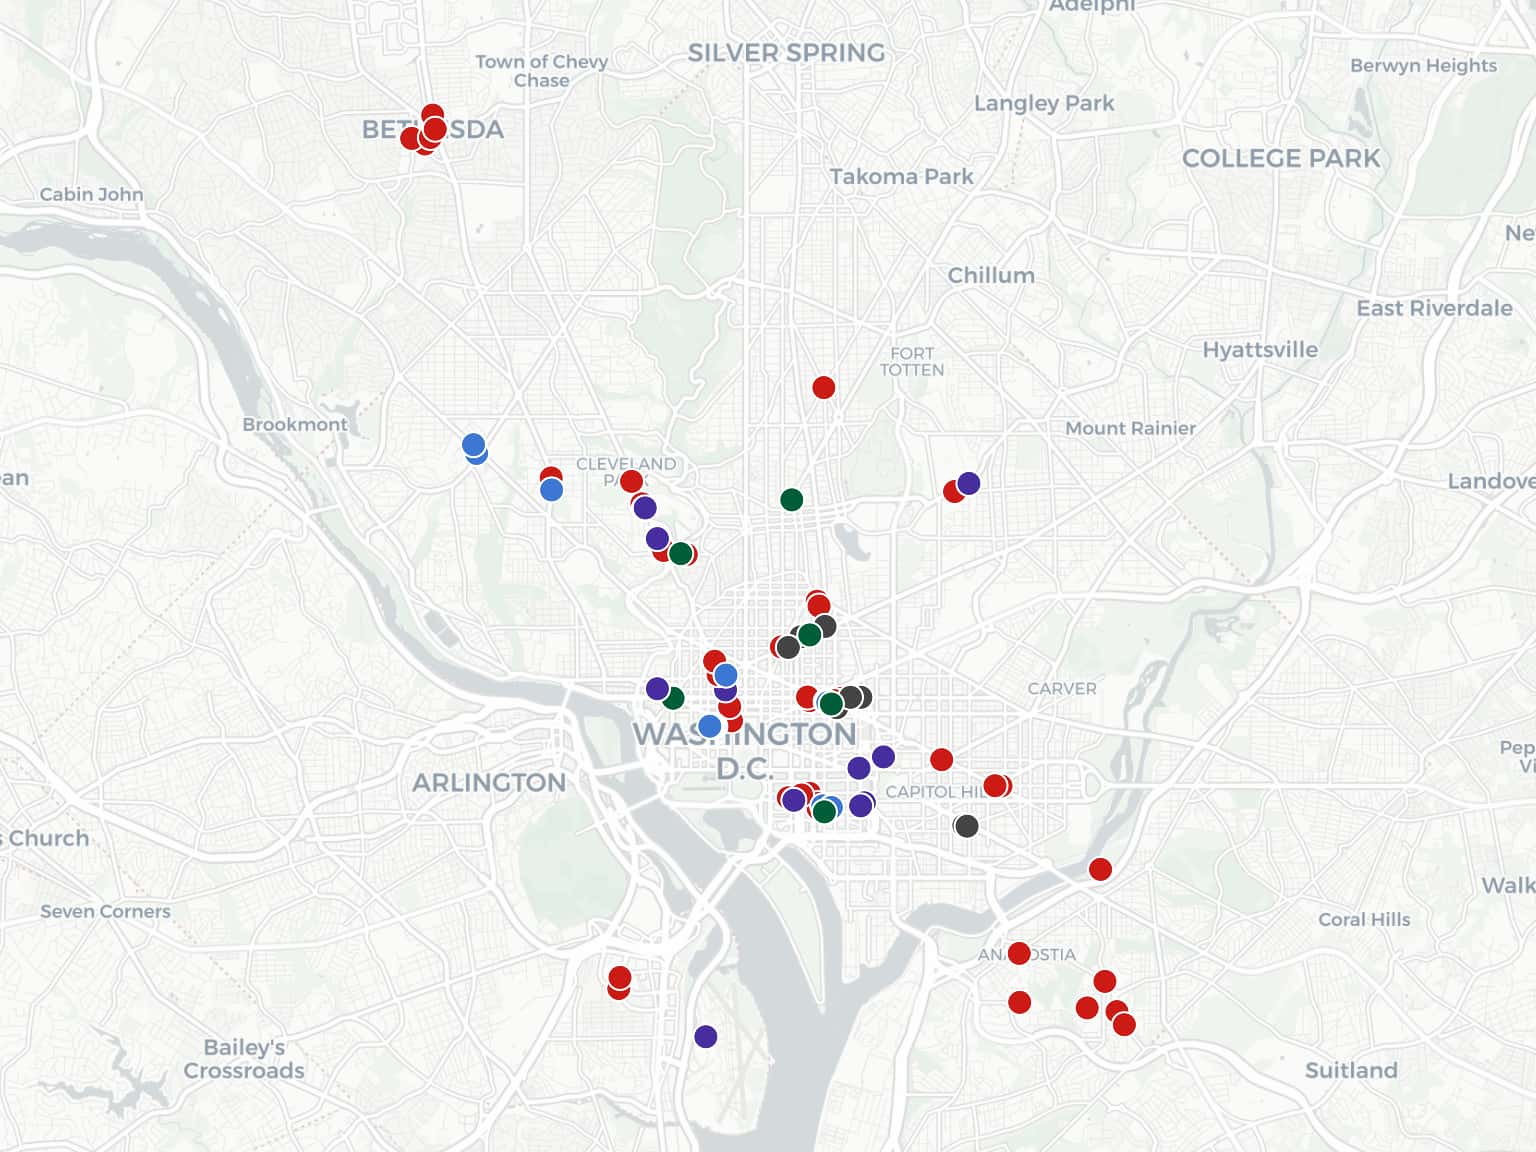Screen dimensions: 1536x1152
Task: Select the red marker on the Cleveland Park label
Action: [631, 481]
